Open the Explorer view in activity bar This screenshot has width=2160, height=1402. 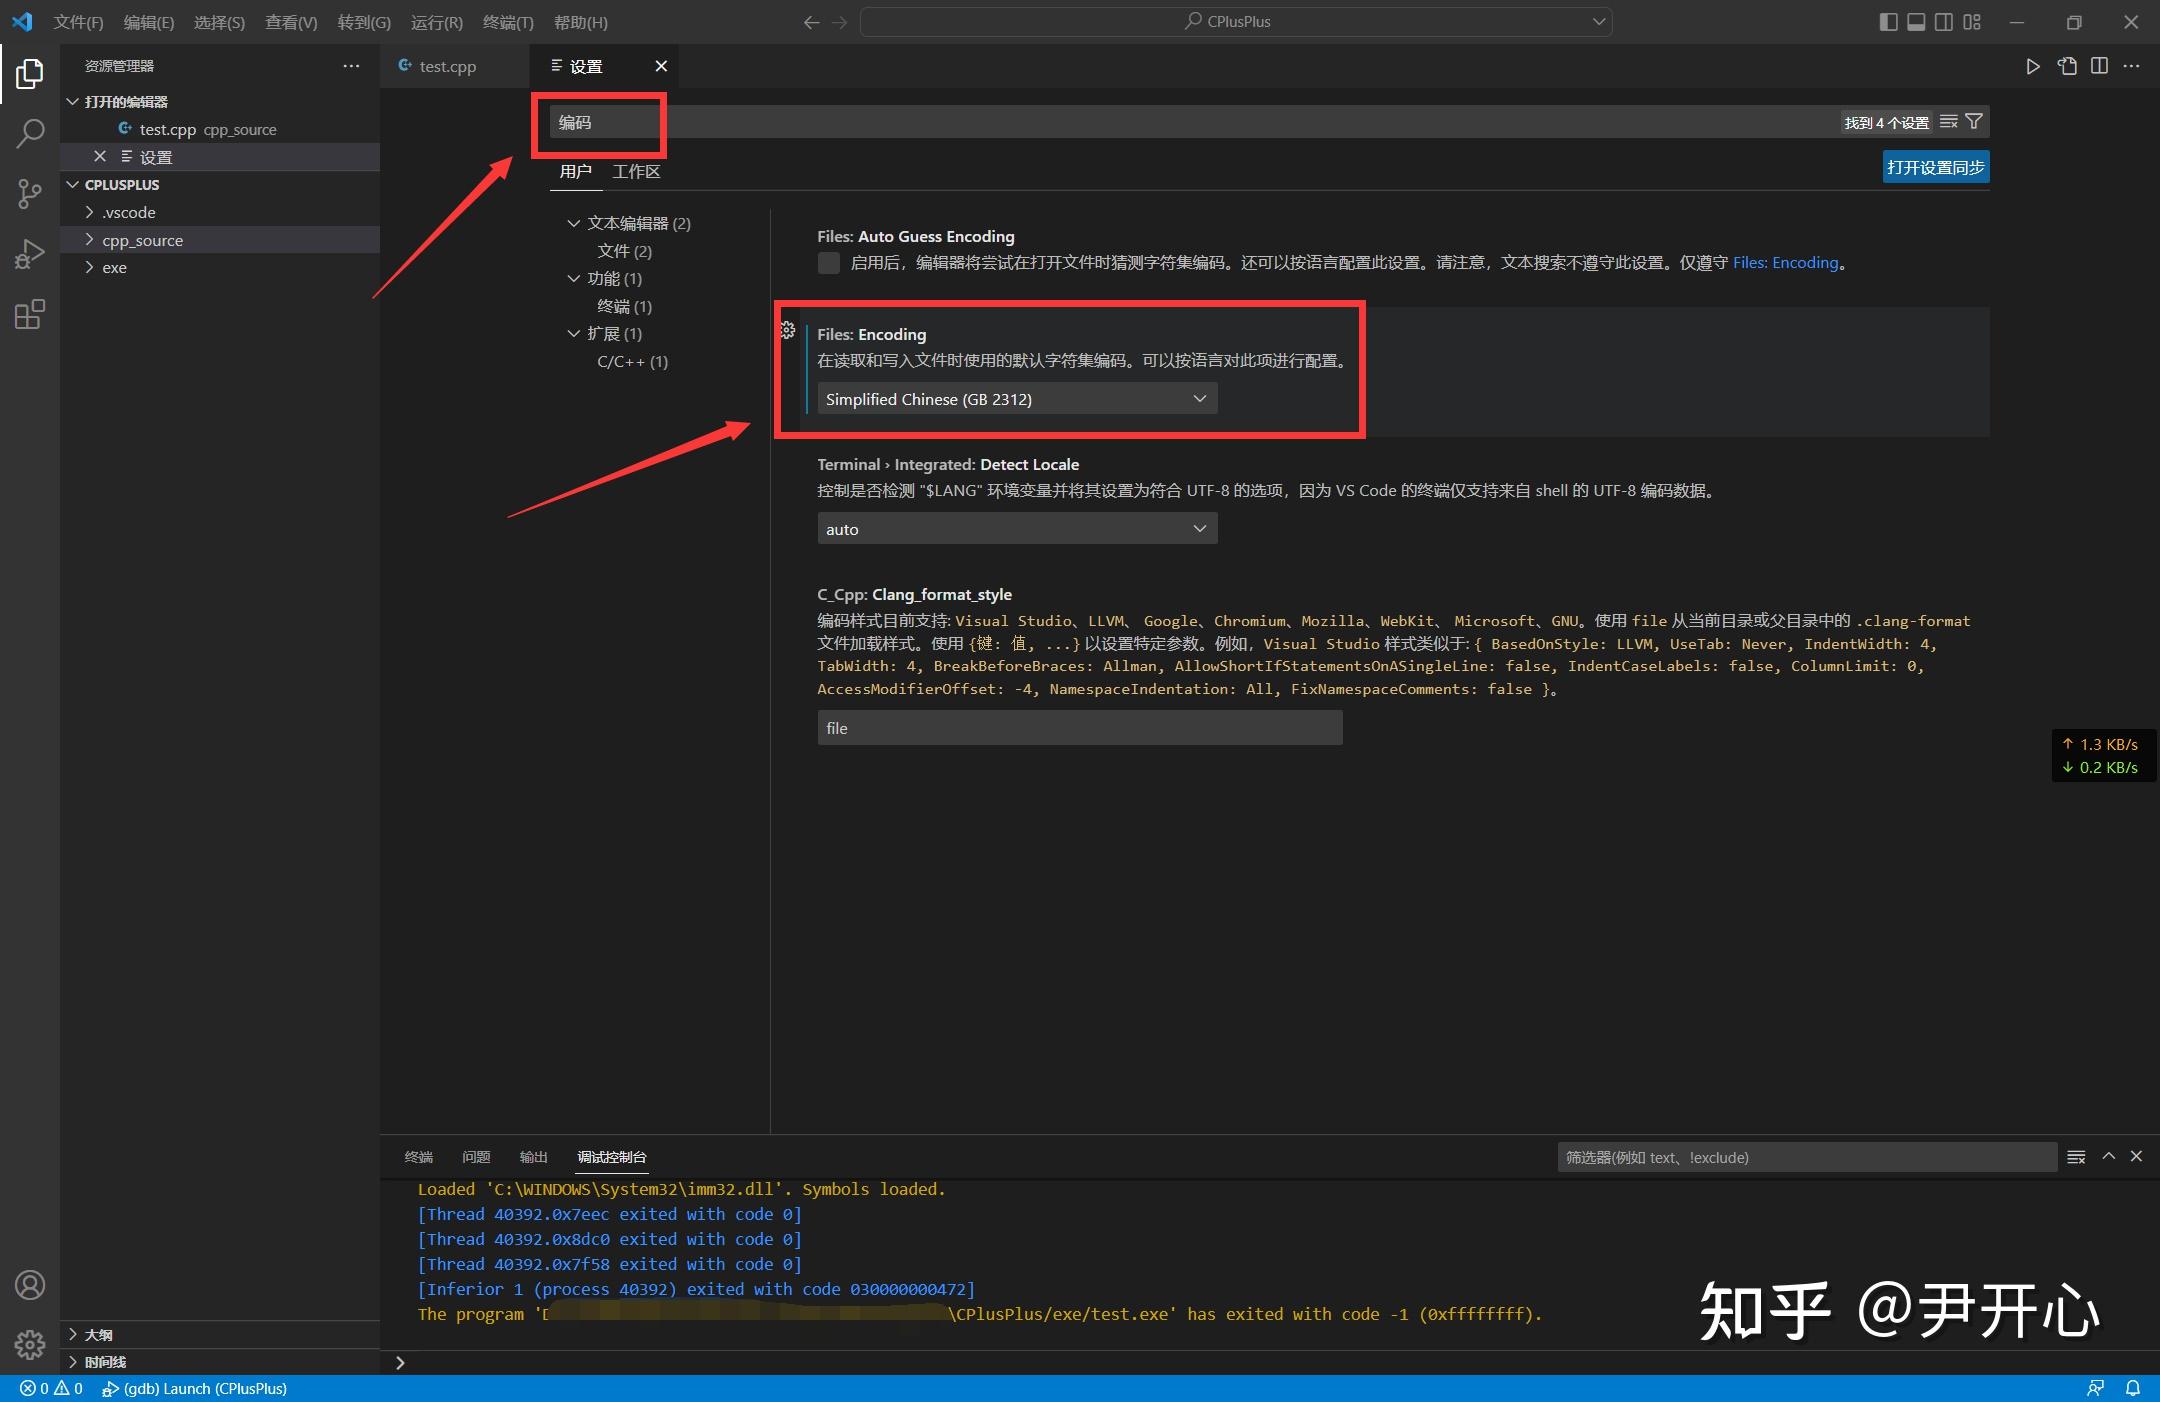coord(30,73)
